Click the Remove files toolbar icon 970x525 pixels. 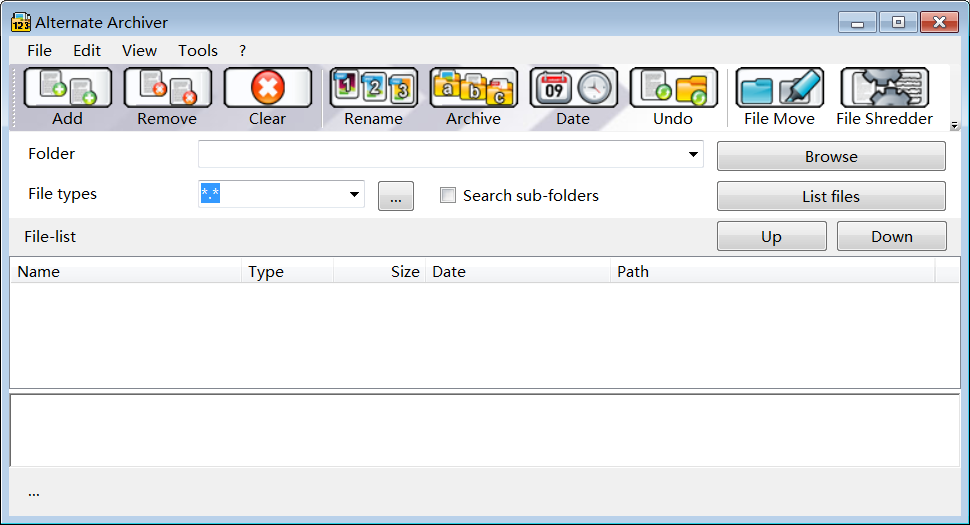(167, 89)
